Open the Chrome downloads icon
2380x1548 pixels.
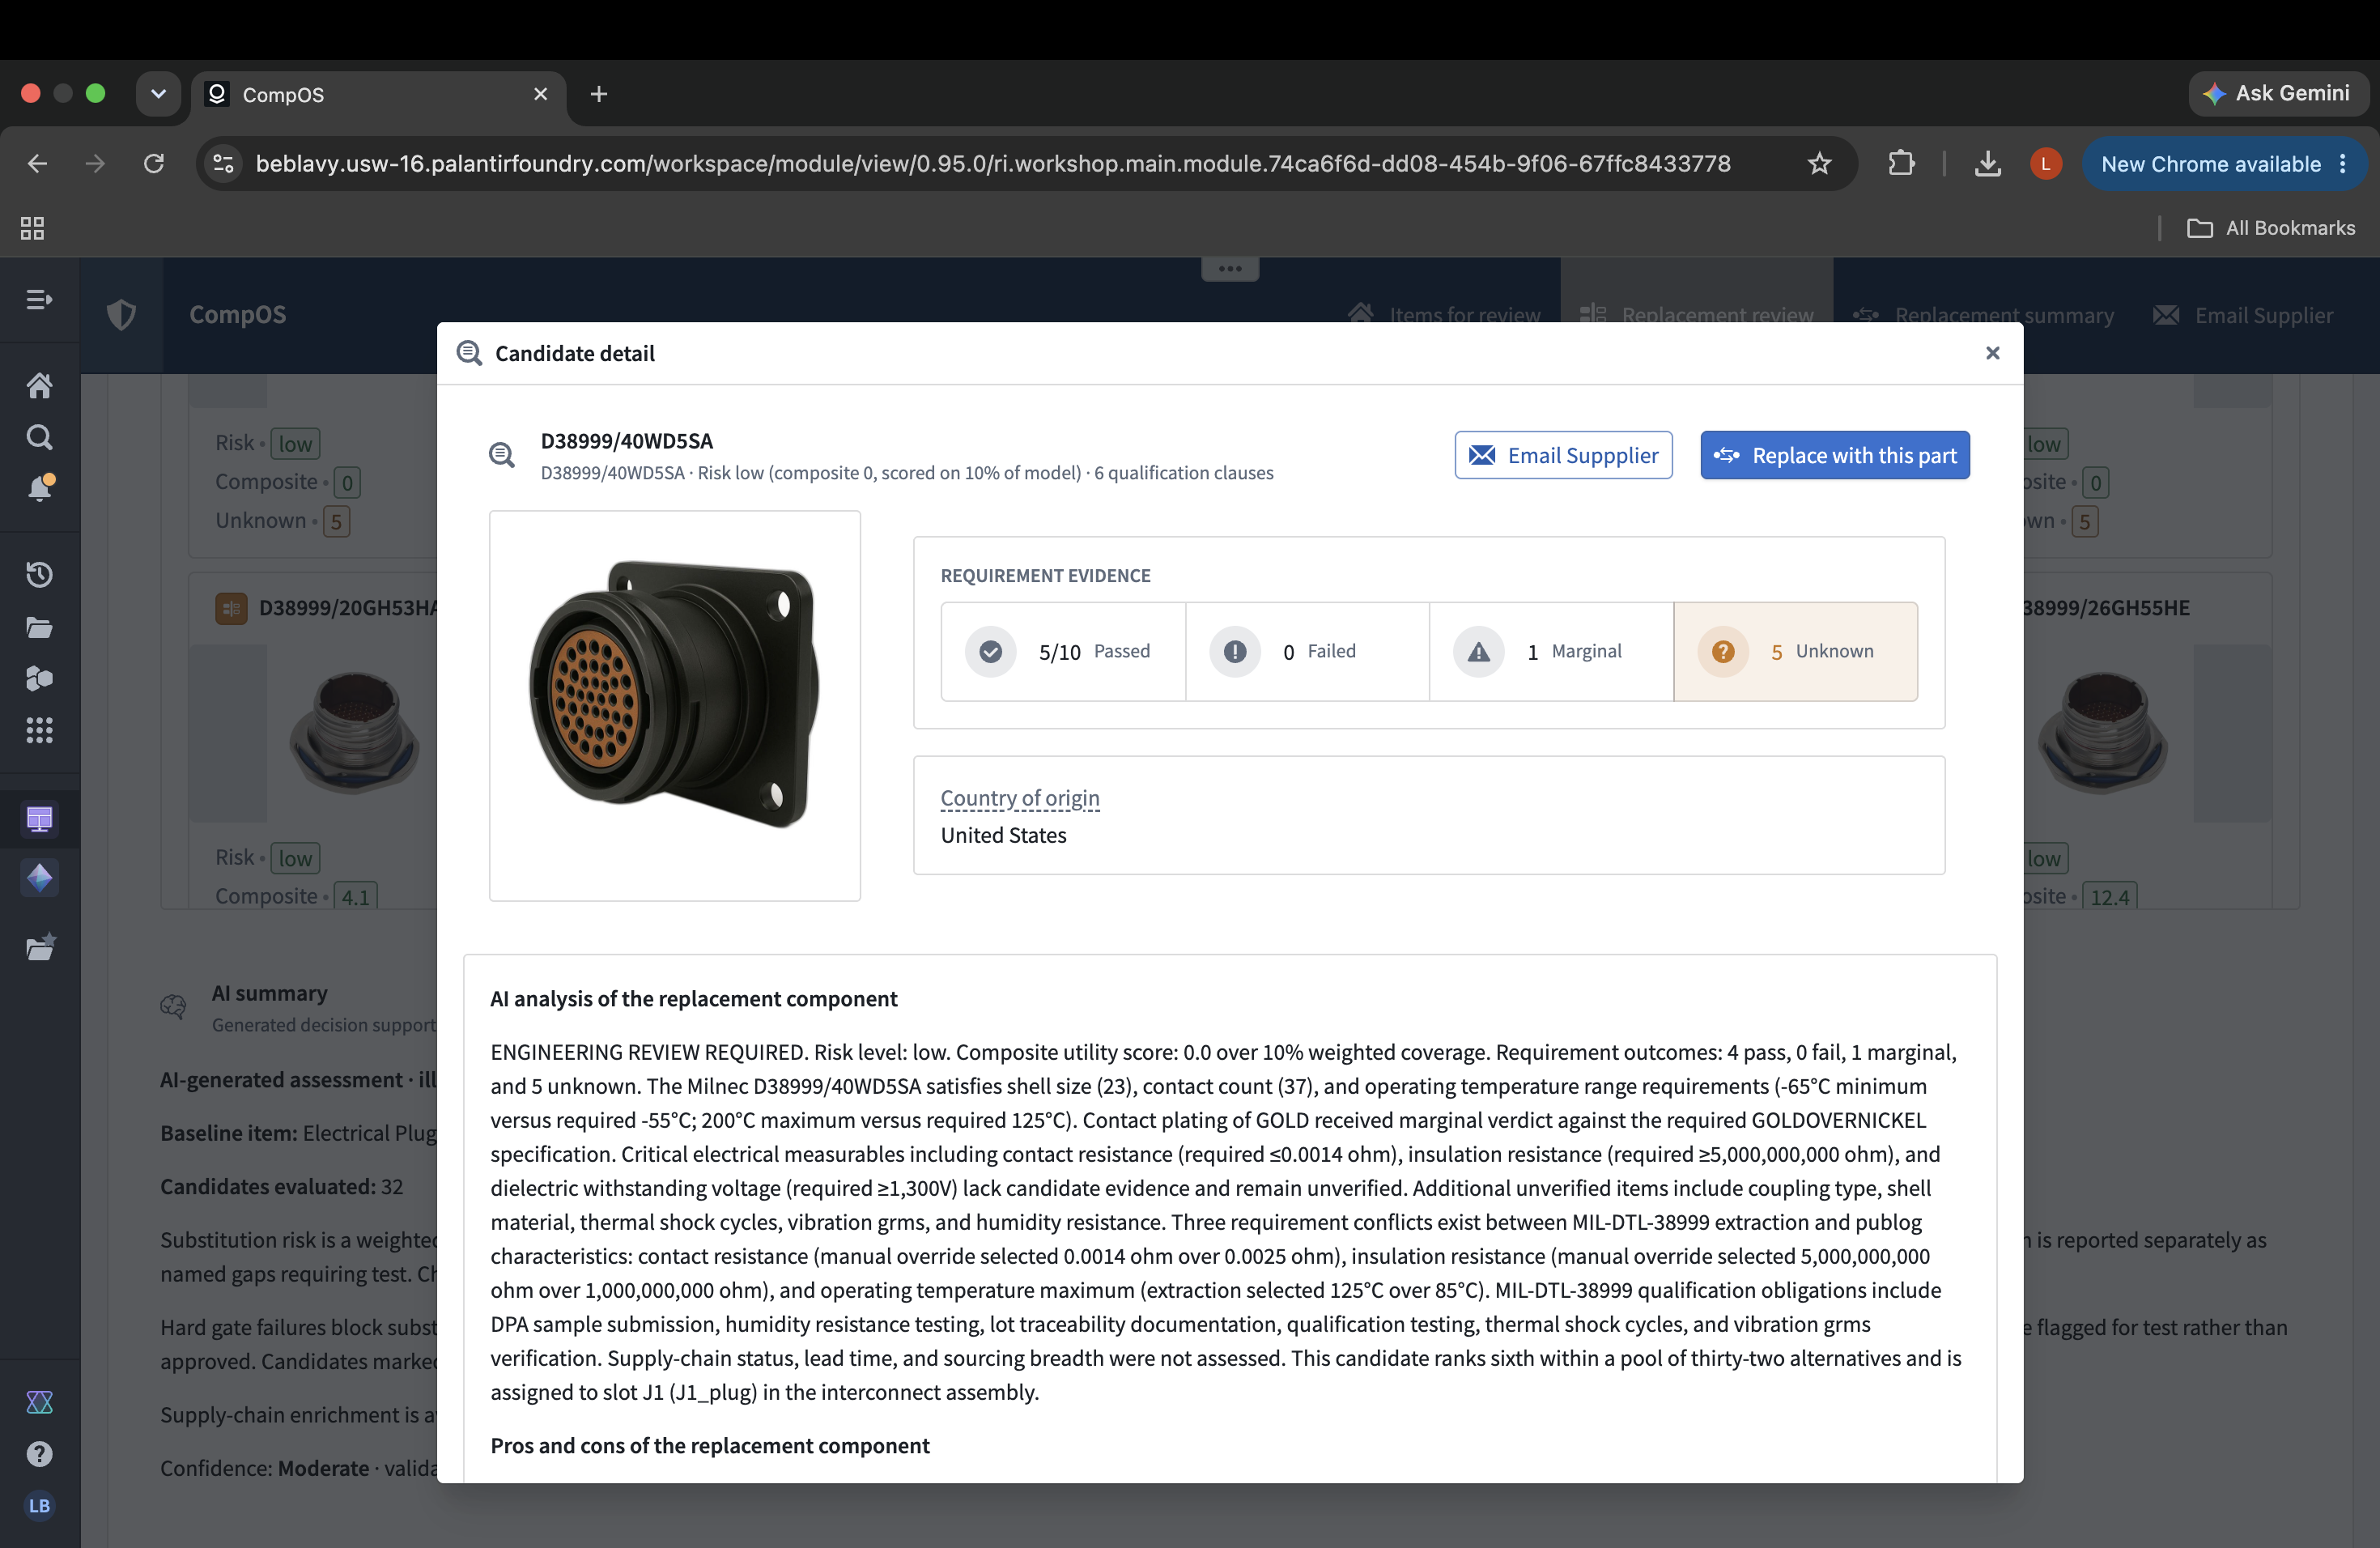click(1988, 163)
